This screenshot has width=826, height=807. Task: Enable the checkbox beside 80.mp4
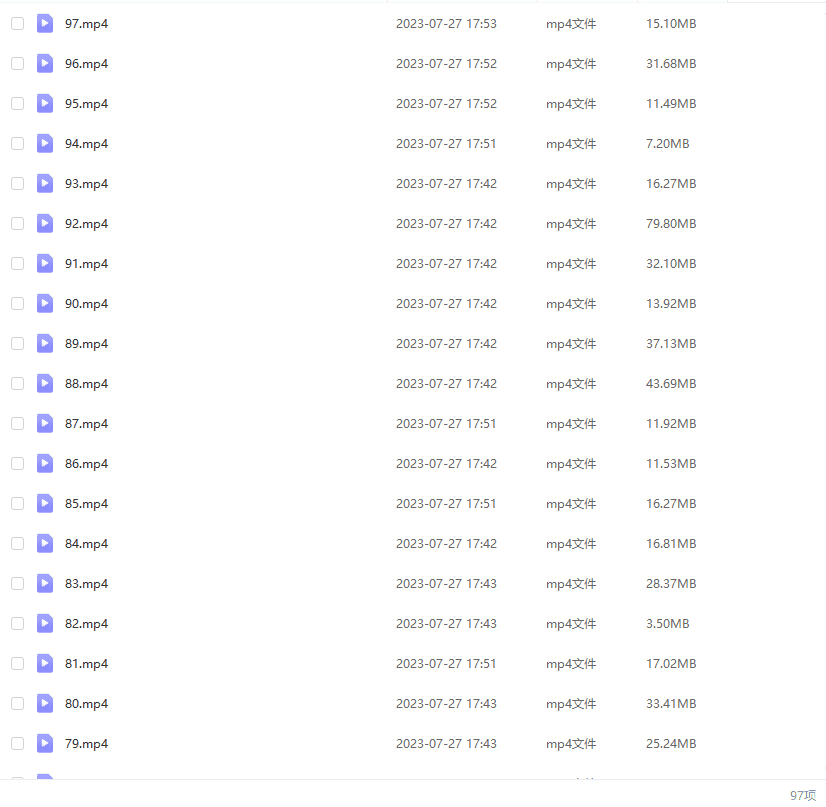coord(17,704)
